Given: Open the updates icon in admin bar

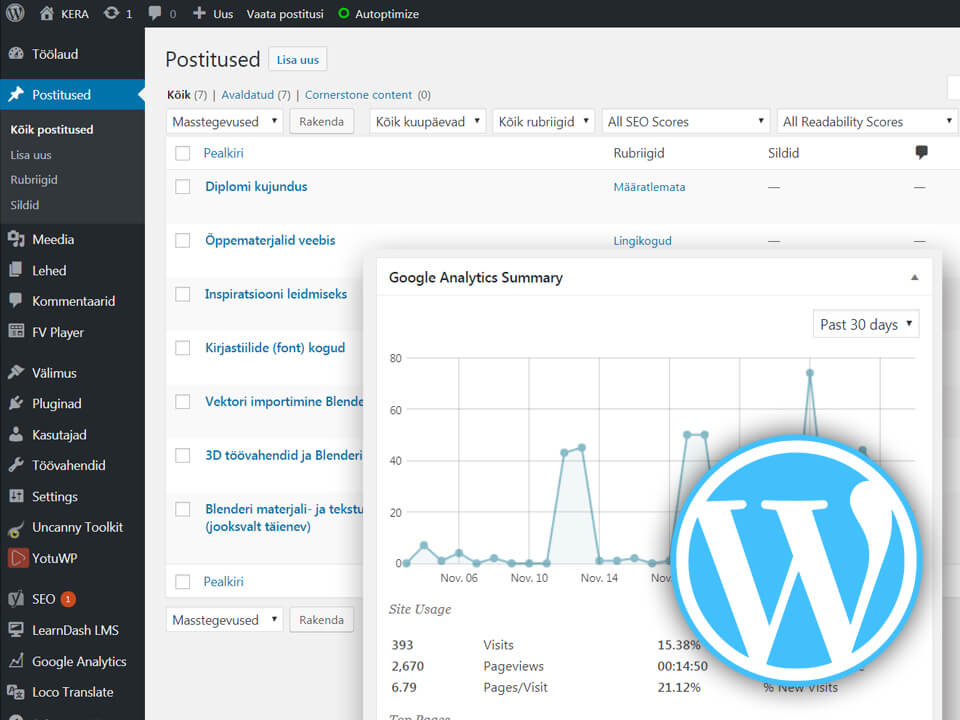Looking at the screenshot, I should (111, 13).
